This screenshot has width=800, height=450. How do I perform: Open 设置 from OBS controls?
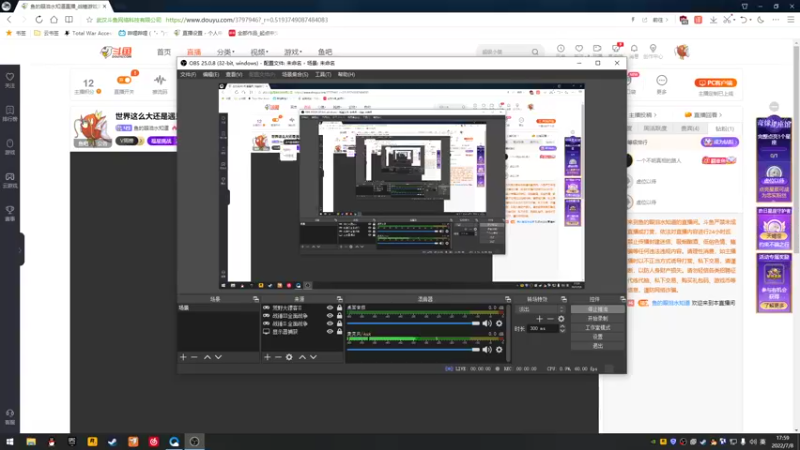pos(597,337)
